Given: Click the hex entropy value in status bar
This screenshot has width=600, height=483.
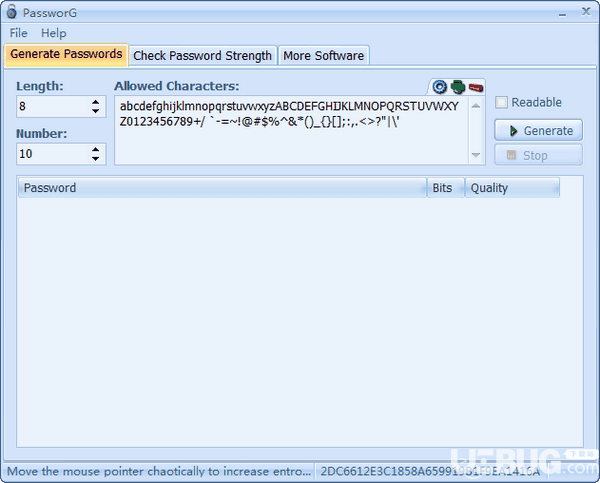Looking at the screenshot, I should (430, 471).
